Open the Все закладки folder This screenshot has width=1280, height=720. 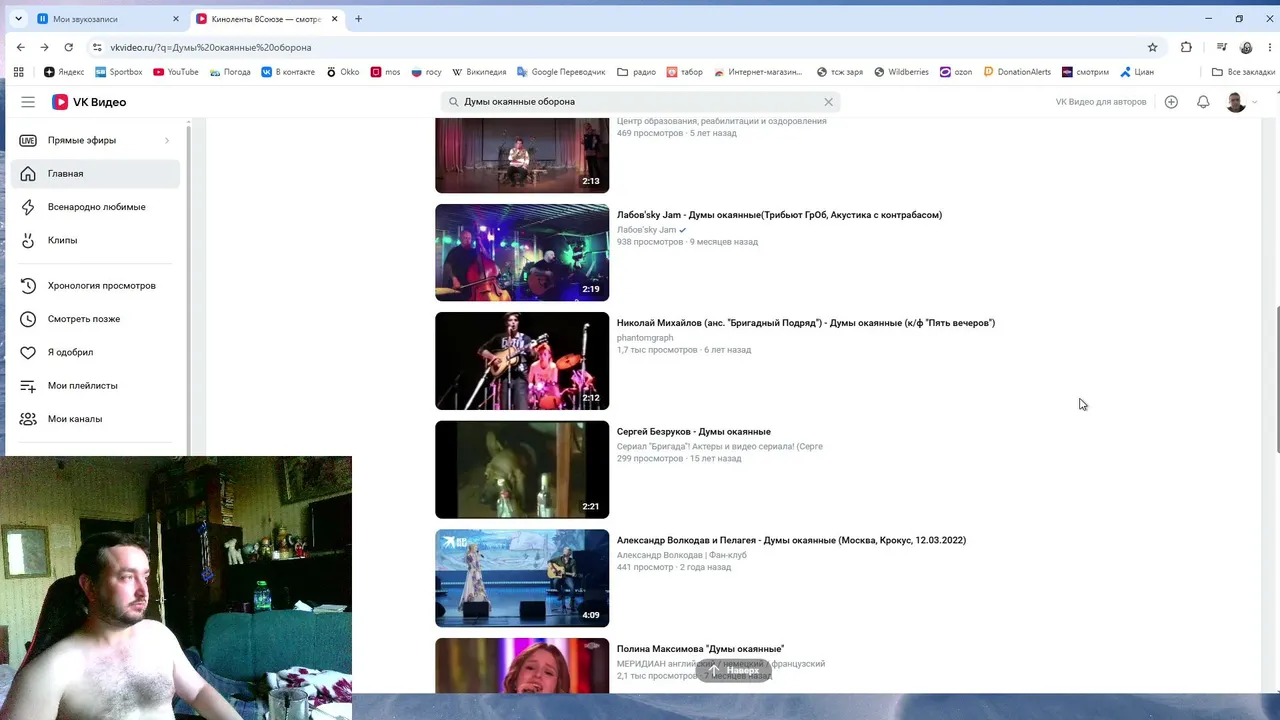point(1243,72)
